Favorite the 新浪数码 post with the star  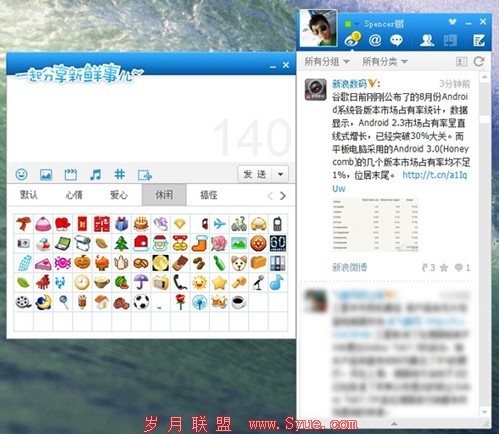[x=444, y=268]
